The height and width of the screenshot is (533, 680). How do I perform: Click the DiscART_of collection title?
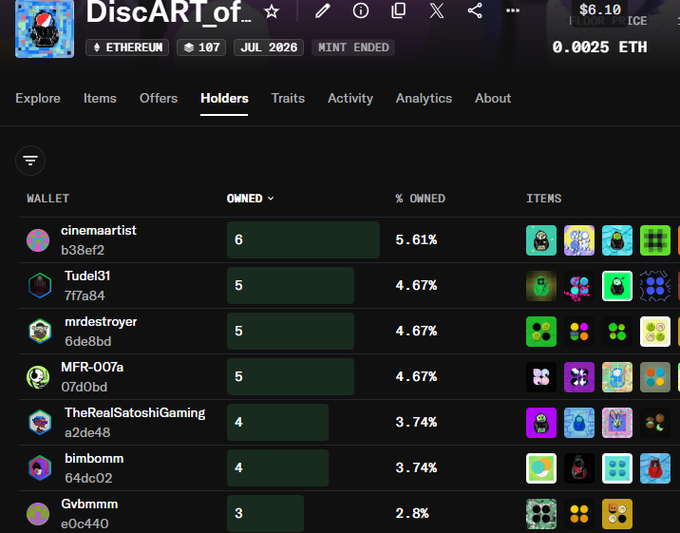168,12
